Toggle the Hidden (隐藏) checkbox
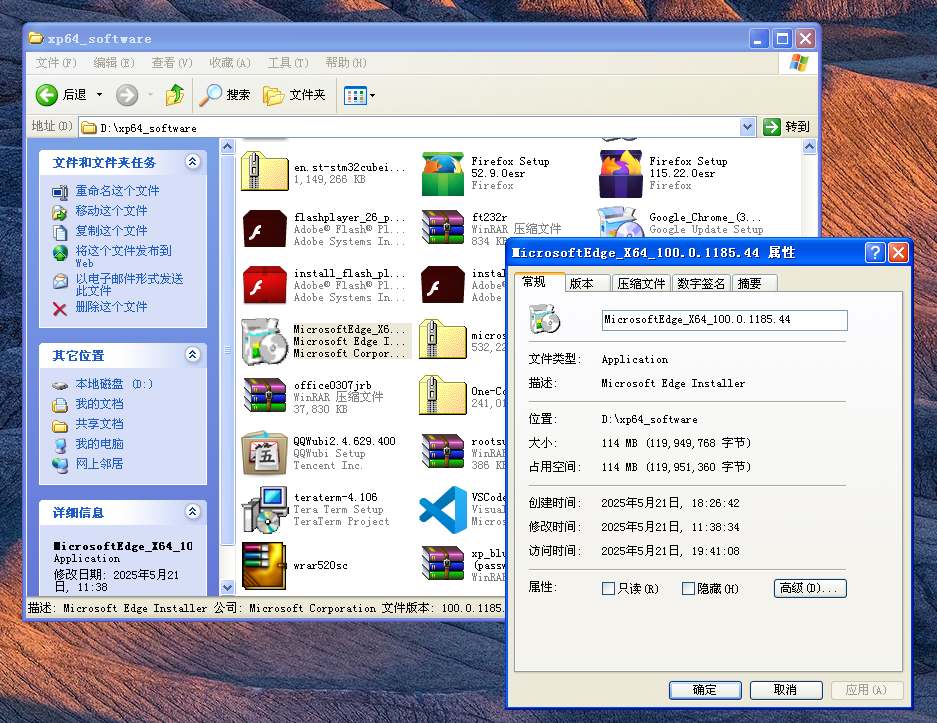 (x=688, y=589)
